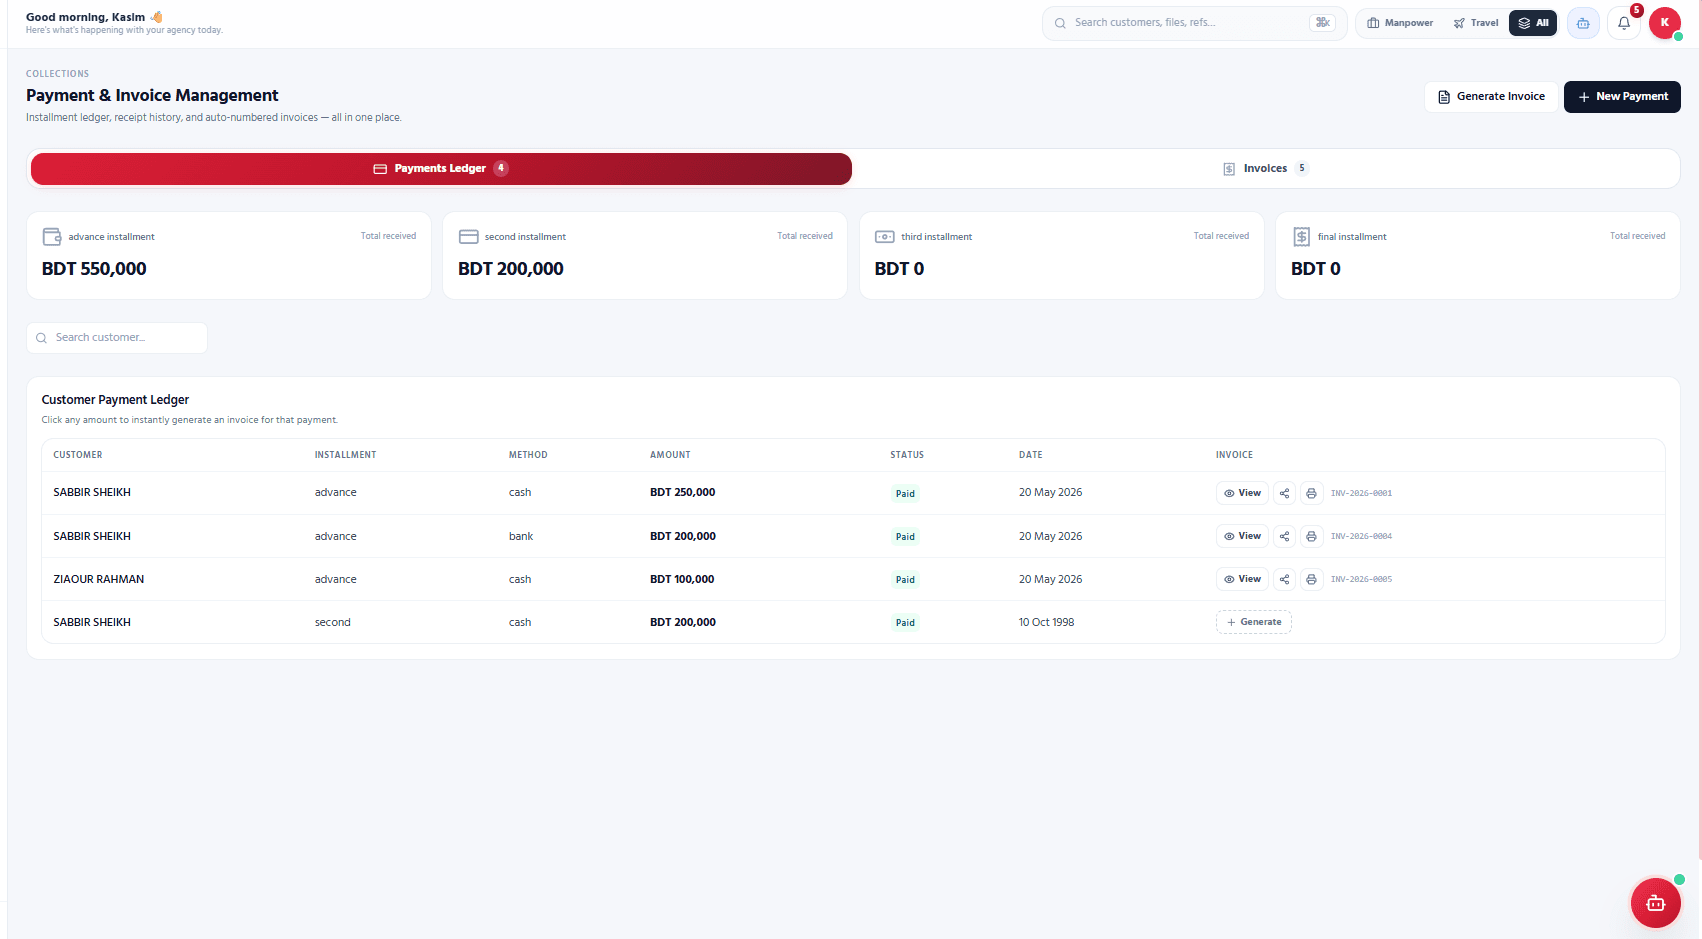Share invoice INV-2026-0005

click(x=1285, y=579)
